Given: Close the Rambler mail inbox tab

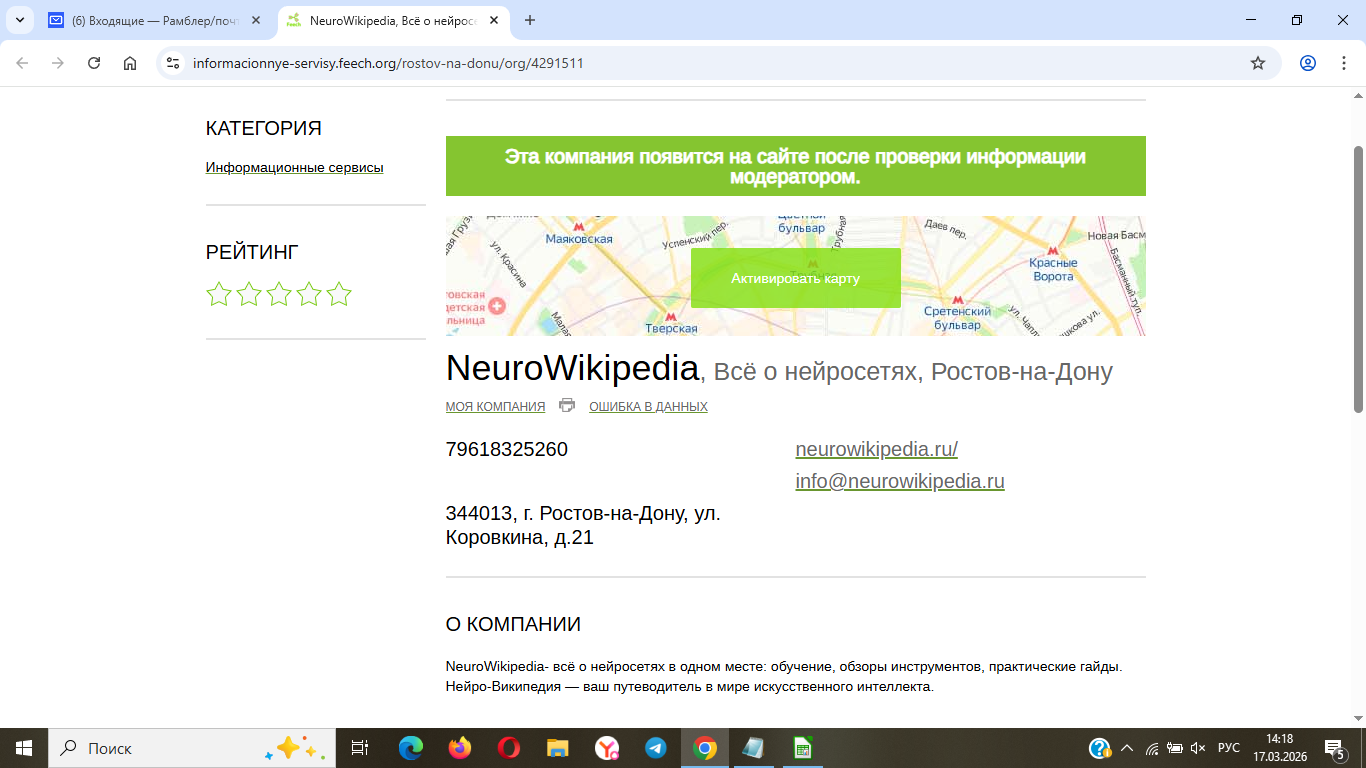Looking at the screenshot, I should pyautogui.click(x=256, y=20).
